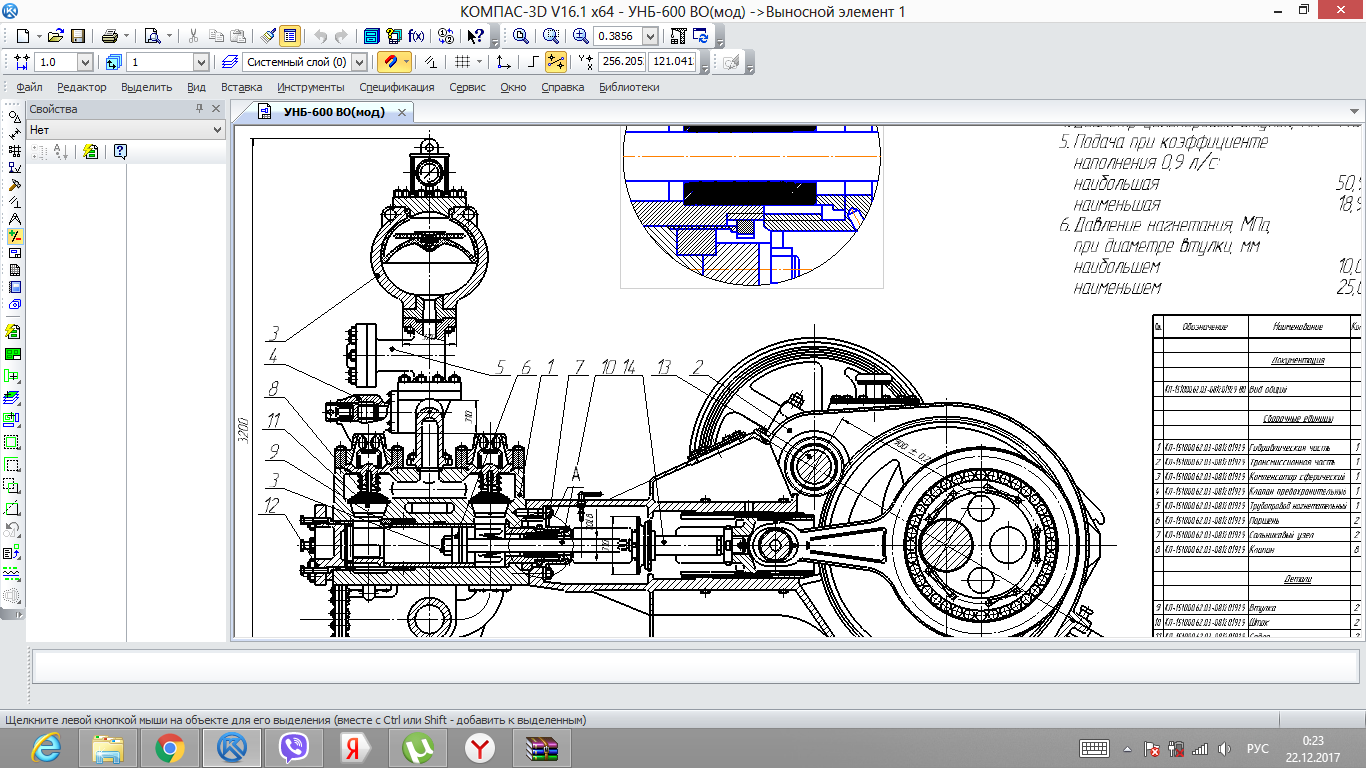Click the Save document icon
This screenshot has height=768, width=1366.
pos(77,36)
